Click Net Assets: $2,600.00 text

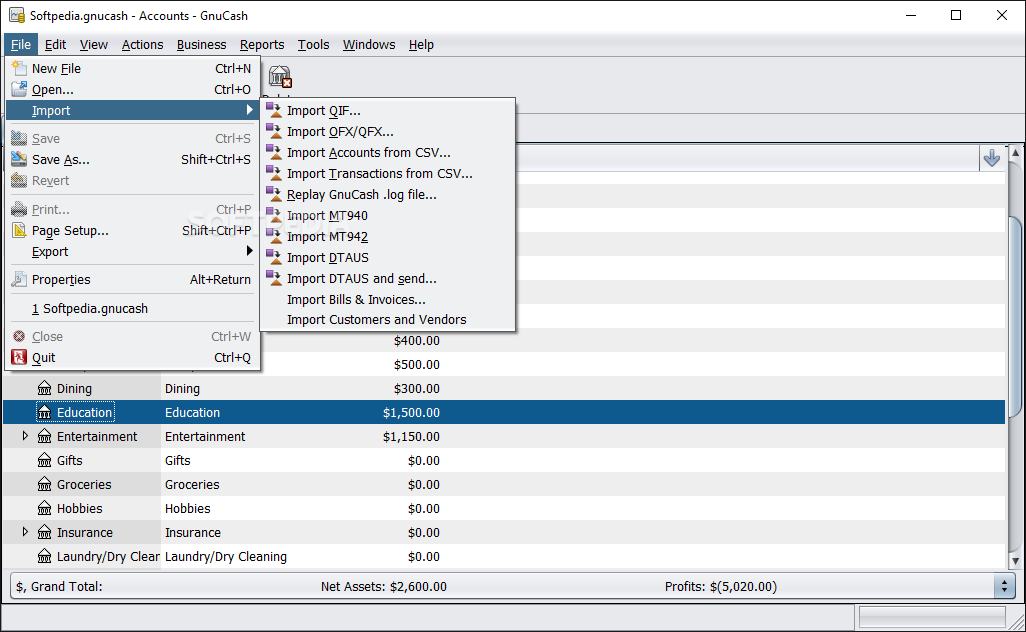coord(383,586)
